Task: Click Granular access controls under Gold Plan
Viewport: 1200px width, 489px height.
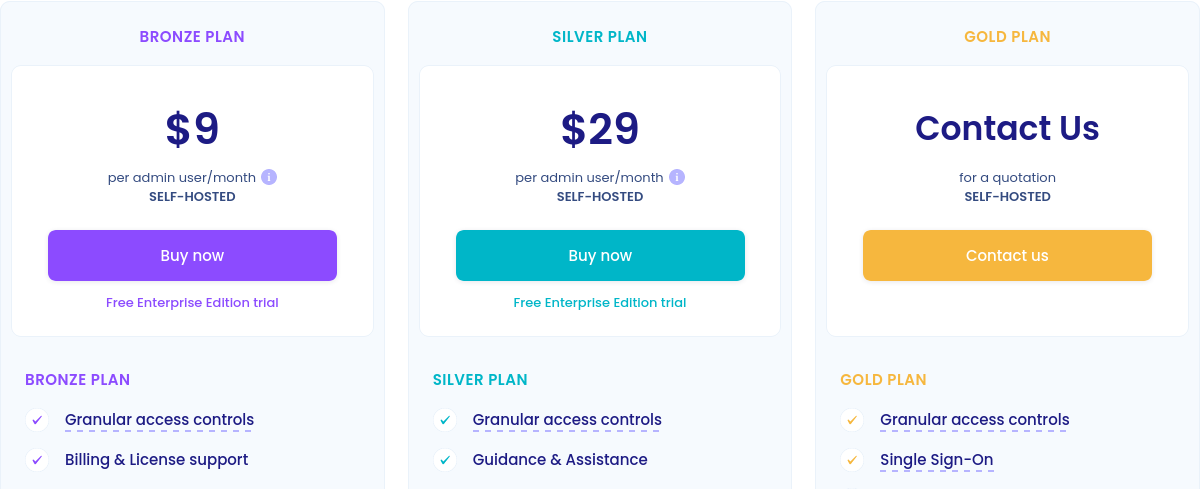Action: (974, 420)
